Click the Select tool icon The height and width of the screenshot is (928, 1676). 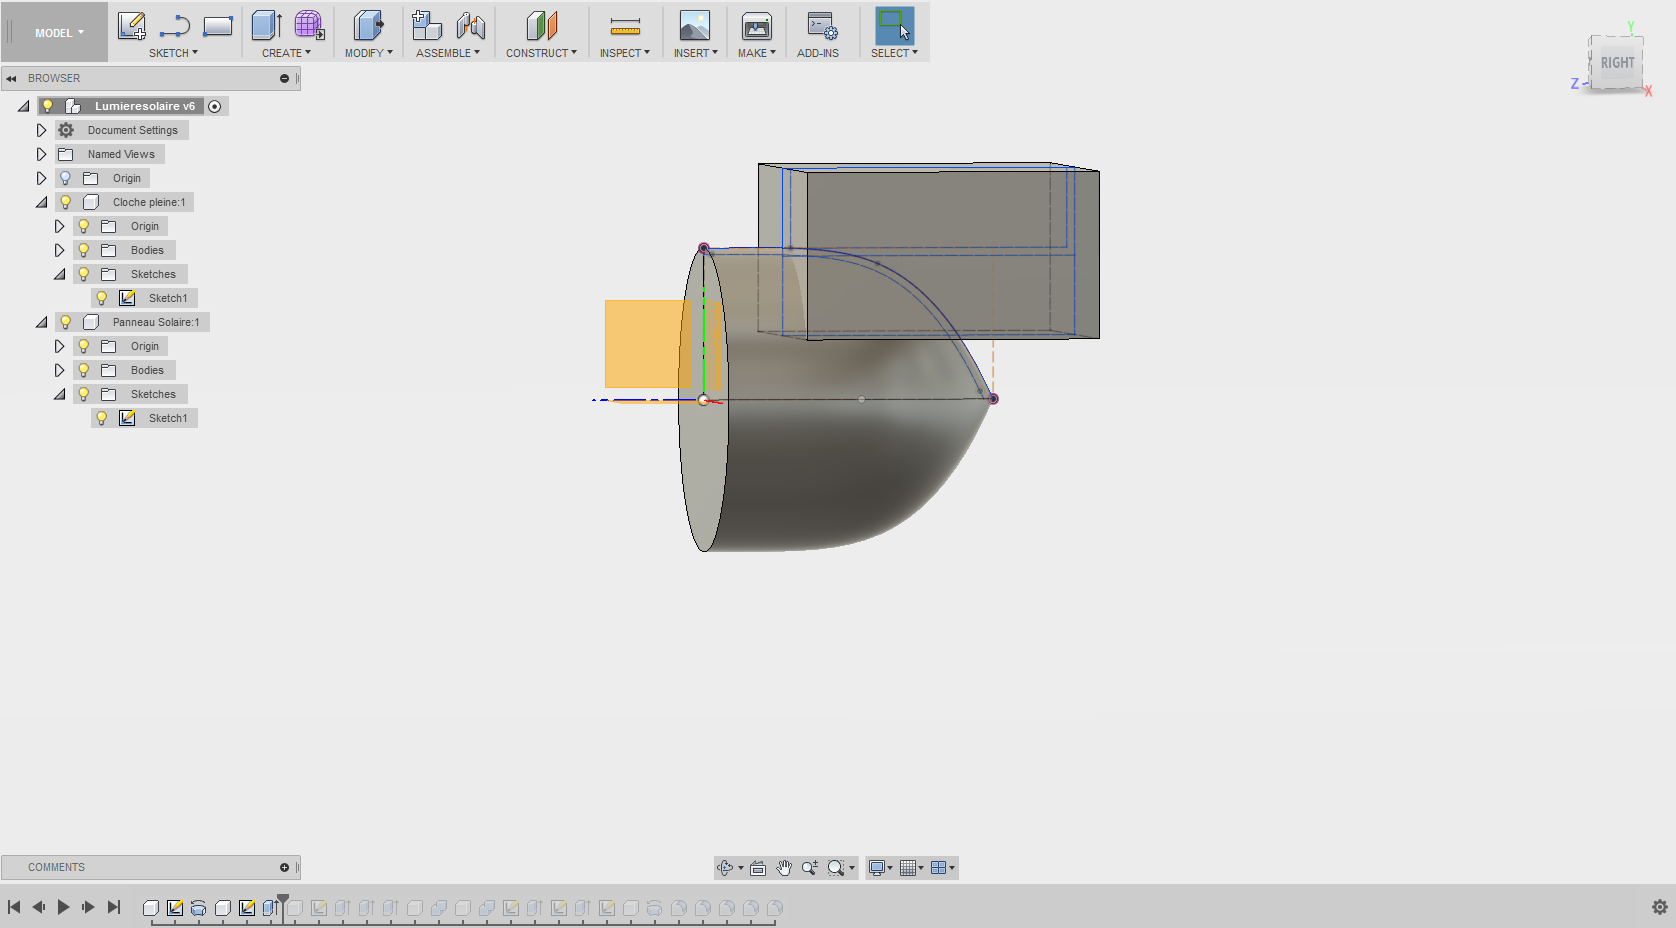894,26
